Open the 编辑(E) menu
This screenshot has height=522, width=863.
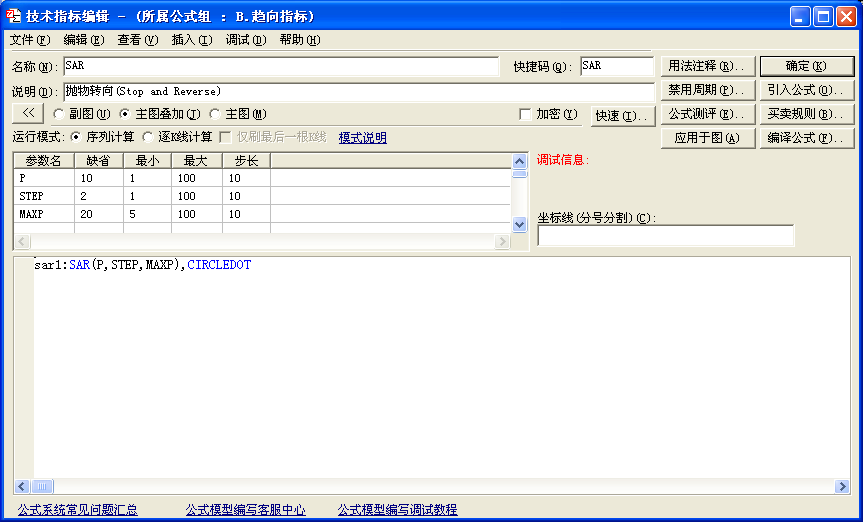pos(84,40)
